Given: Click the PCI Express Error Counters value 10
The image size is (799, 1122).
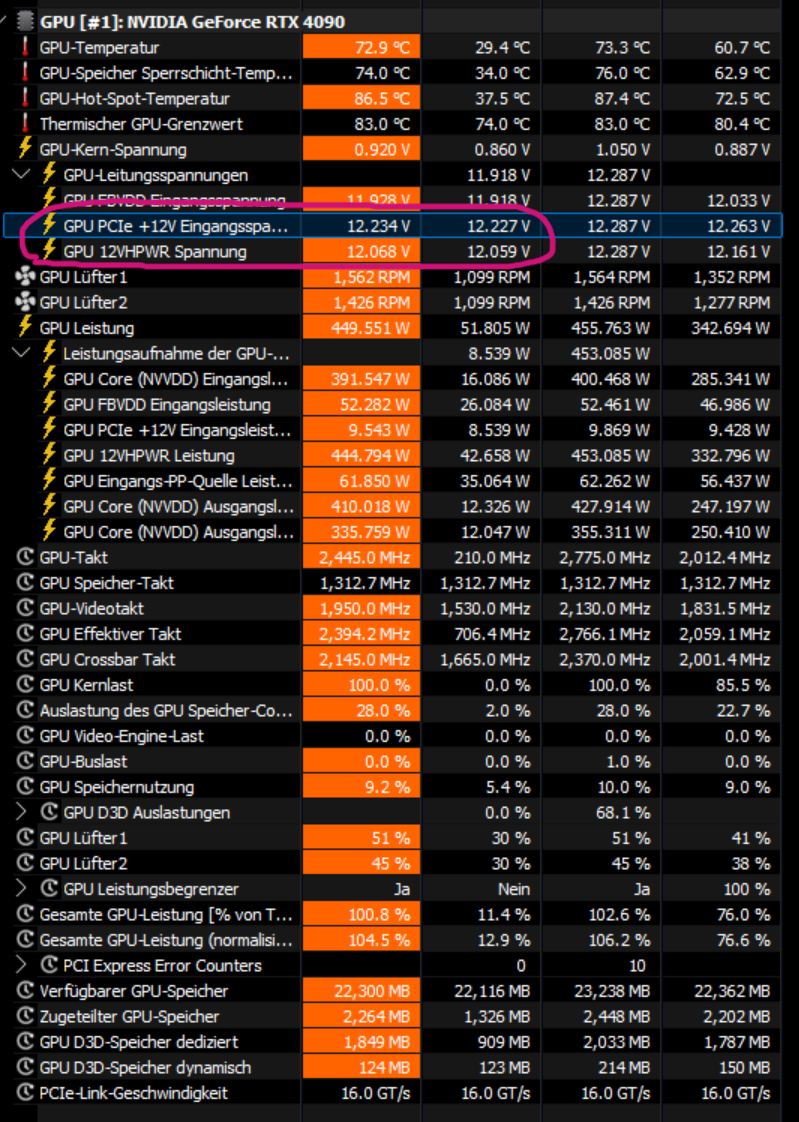Looking at the screenshot, I should tap(637, 965).
